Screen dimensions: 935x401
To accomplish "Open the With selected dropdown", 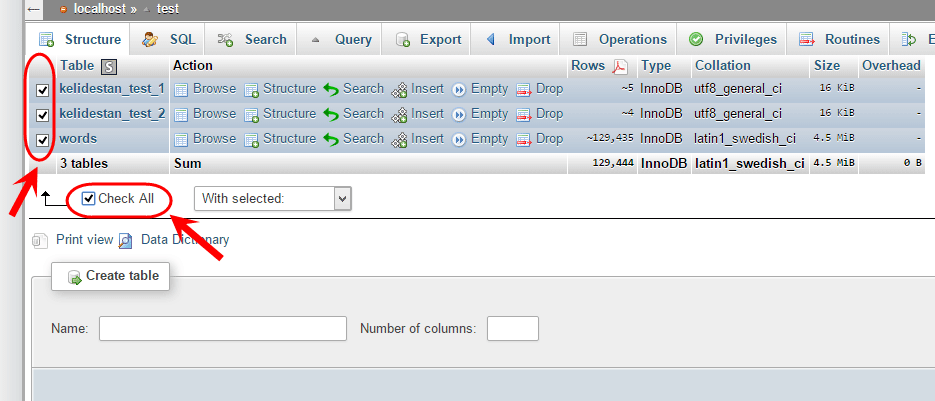I will pyautogui.click(x=273, y=199).
